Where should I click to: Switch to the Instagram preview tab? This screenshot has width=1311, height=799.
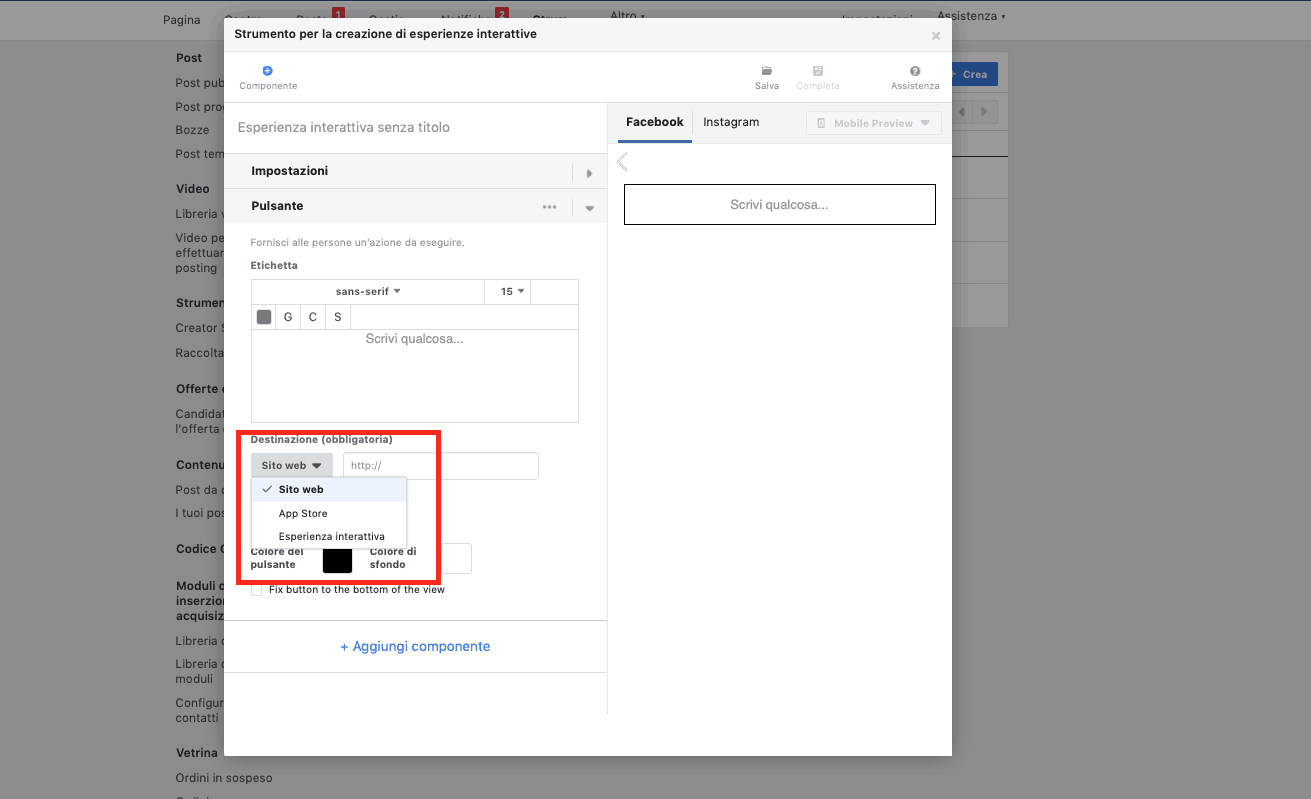[x=731, y=122]
